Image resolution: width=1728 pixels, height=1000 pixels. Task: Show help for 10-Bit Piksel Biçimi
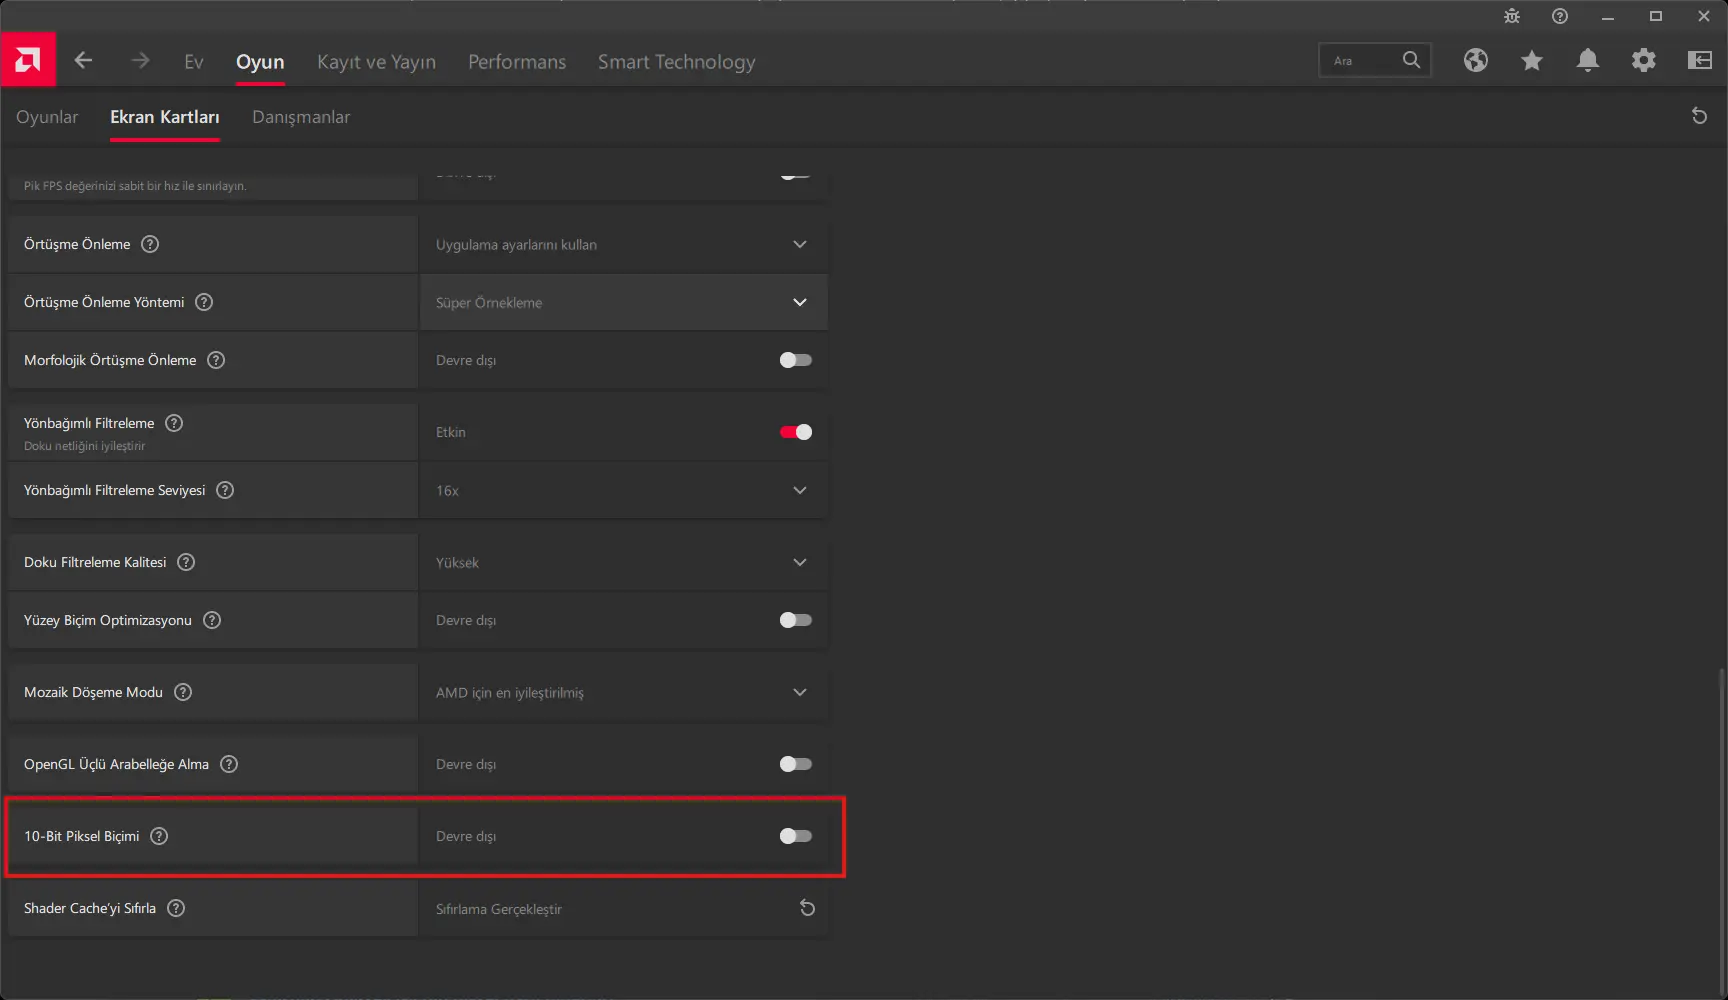[159, 836]
